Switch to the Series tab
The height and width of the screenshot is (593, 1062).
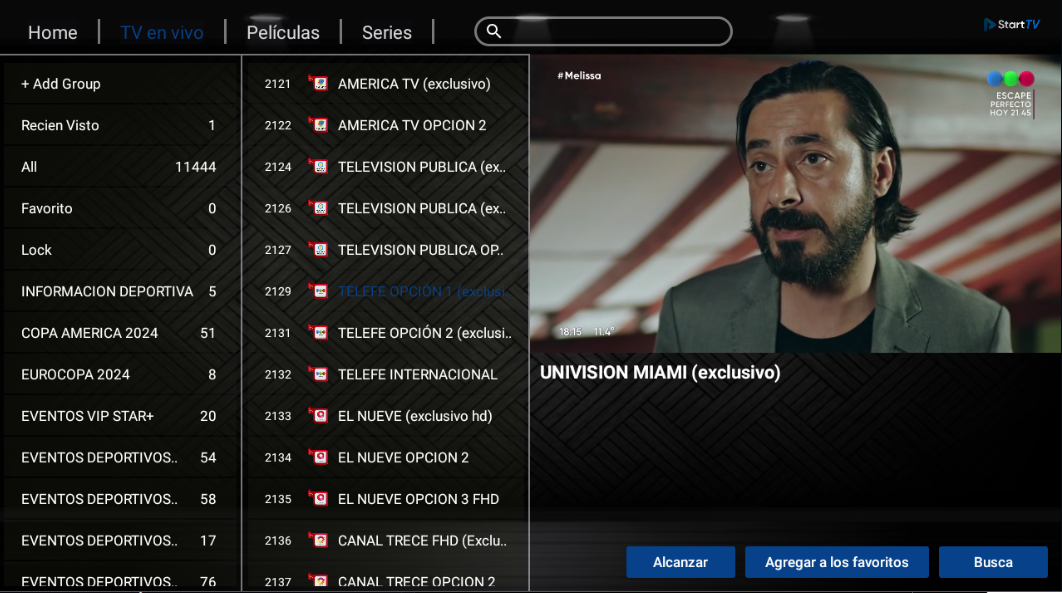(x=387, y=32)
